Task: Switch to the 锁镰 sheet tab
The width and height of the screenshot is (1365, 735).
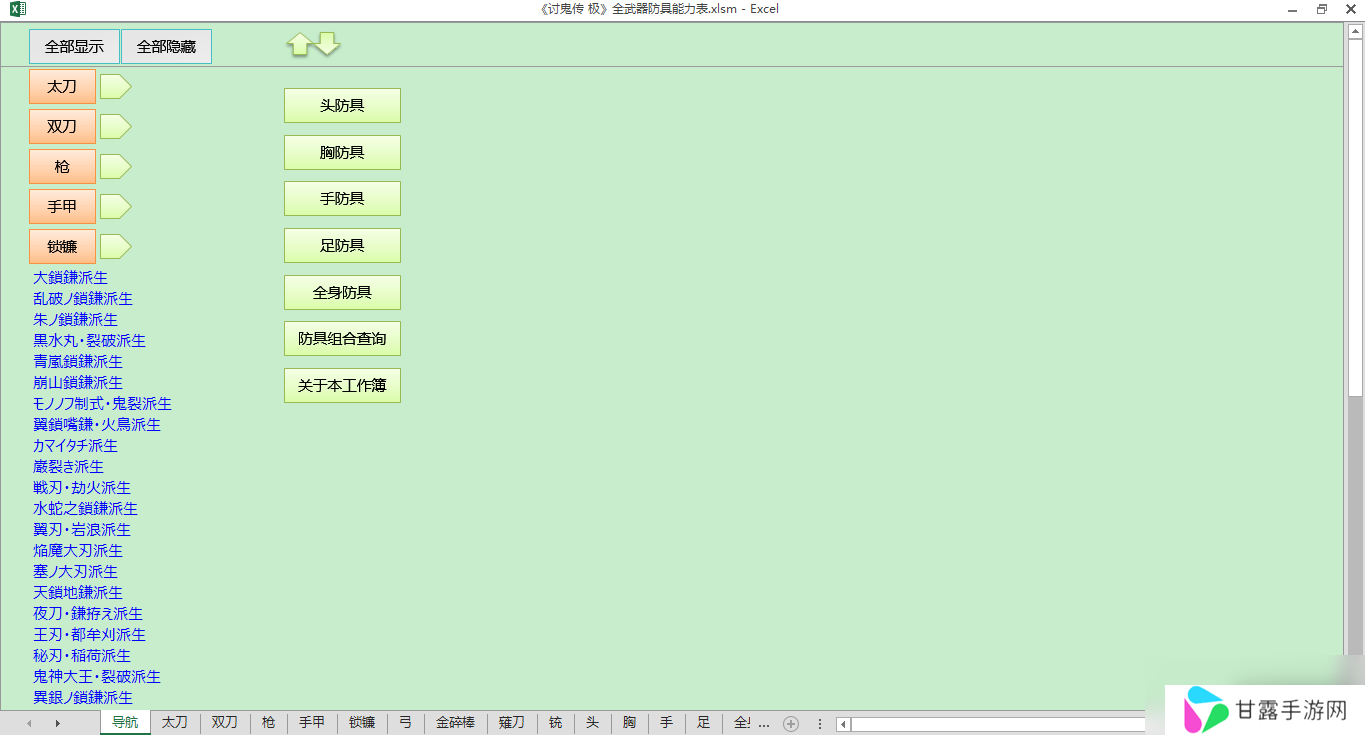Action: click(x=362, y=722)
